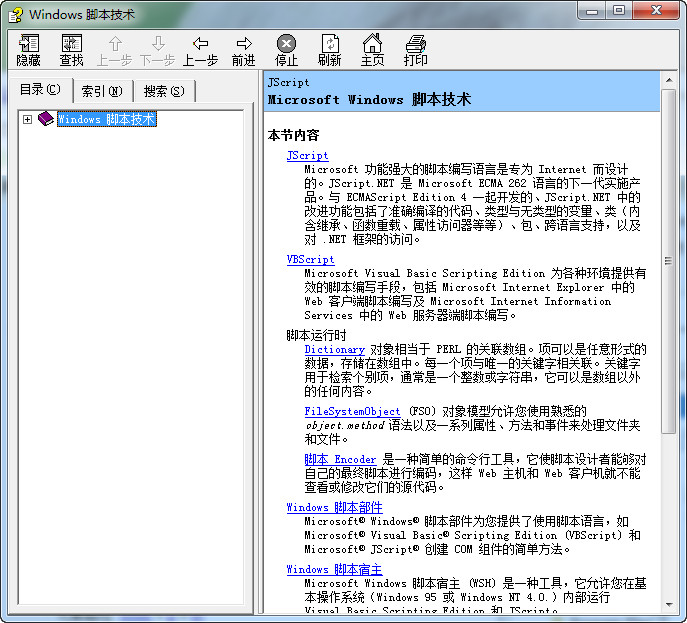Click the 查找 (Locate) toolbar icon
Image resolution: width=687 pixels, height=623 pixels.
coord(71,50)
